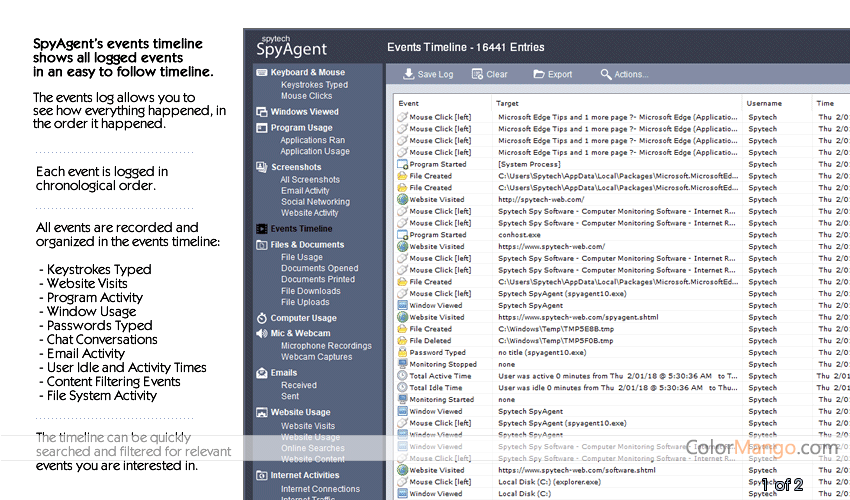Open the Actions magnifier icon
Screen dimensions: 850x500
606,75
